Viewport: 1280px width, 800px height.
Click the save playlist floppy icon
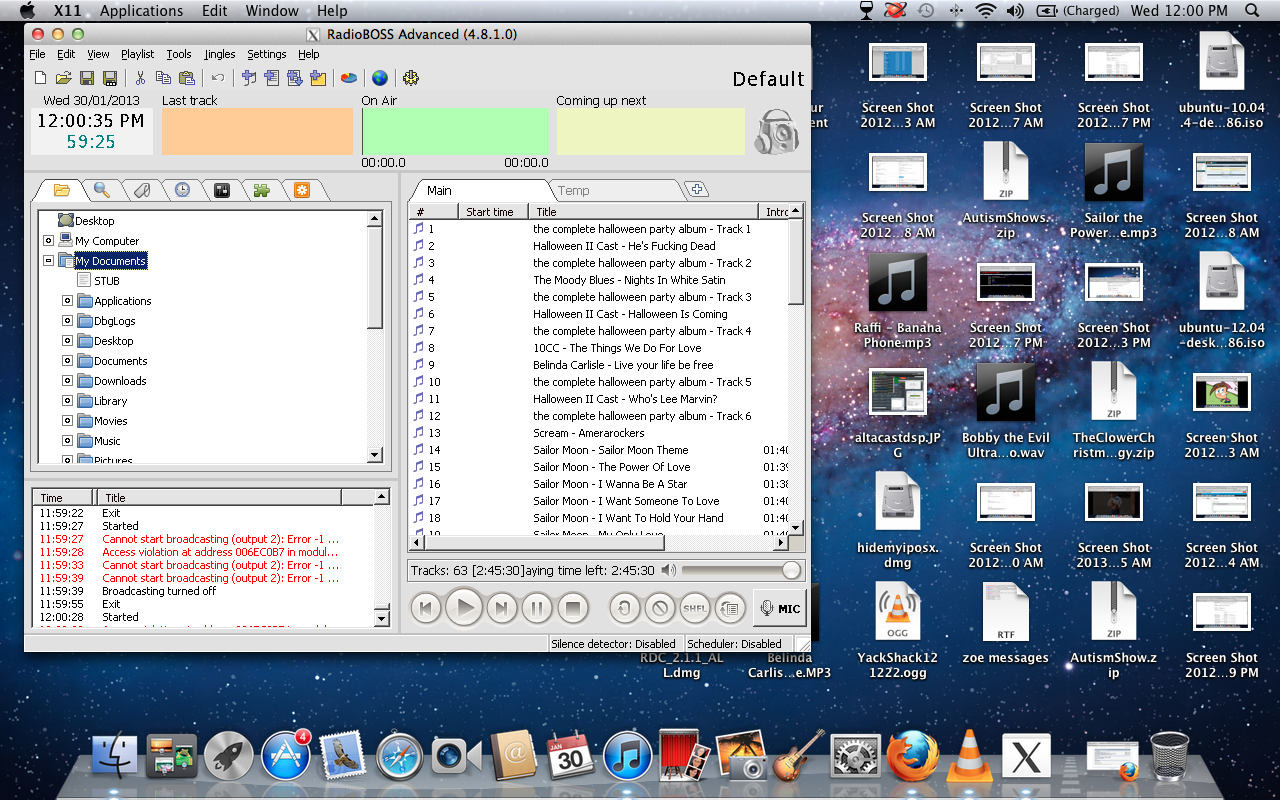click(87, 78)
